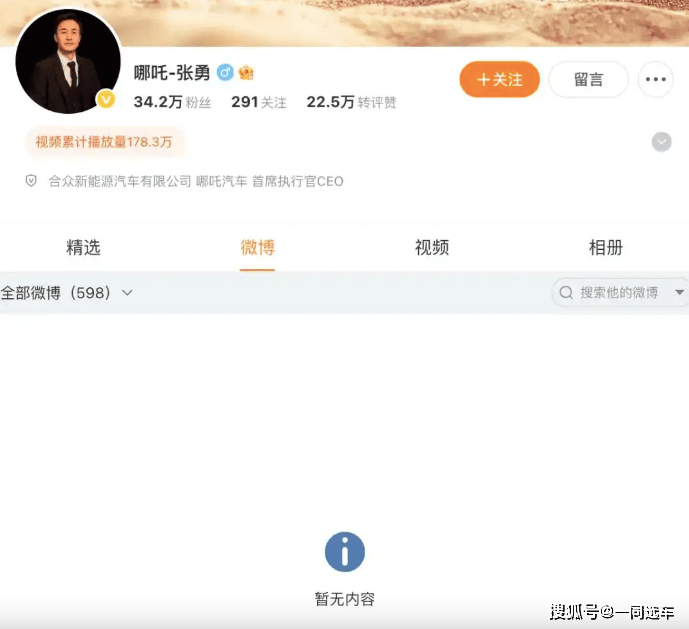The height and width of the screenshot is (629, 689).
Task: Click the shield verification icon beside company info
Action: (x=31, y=181)
